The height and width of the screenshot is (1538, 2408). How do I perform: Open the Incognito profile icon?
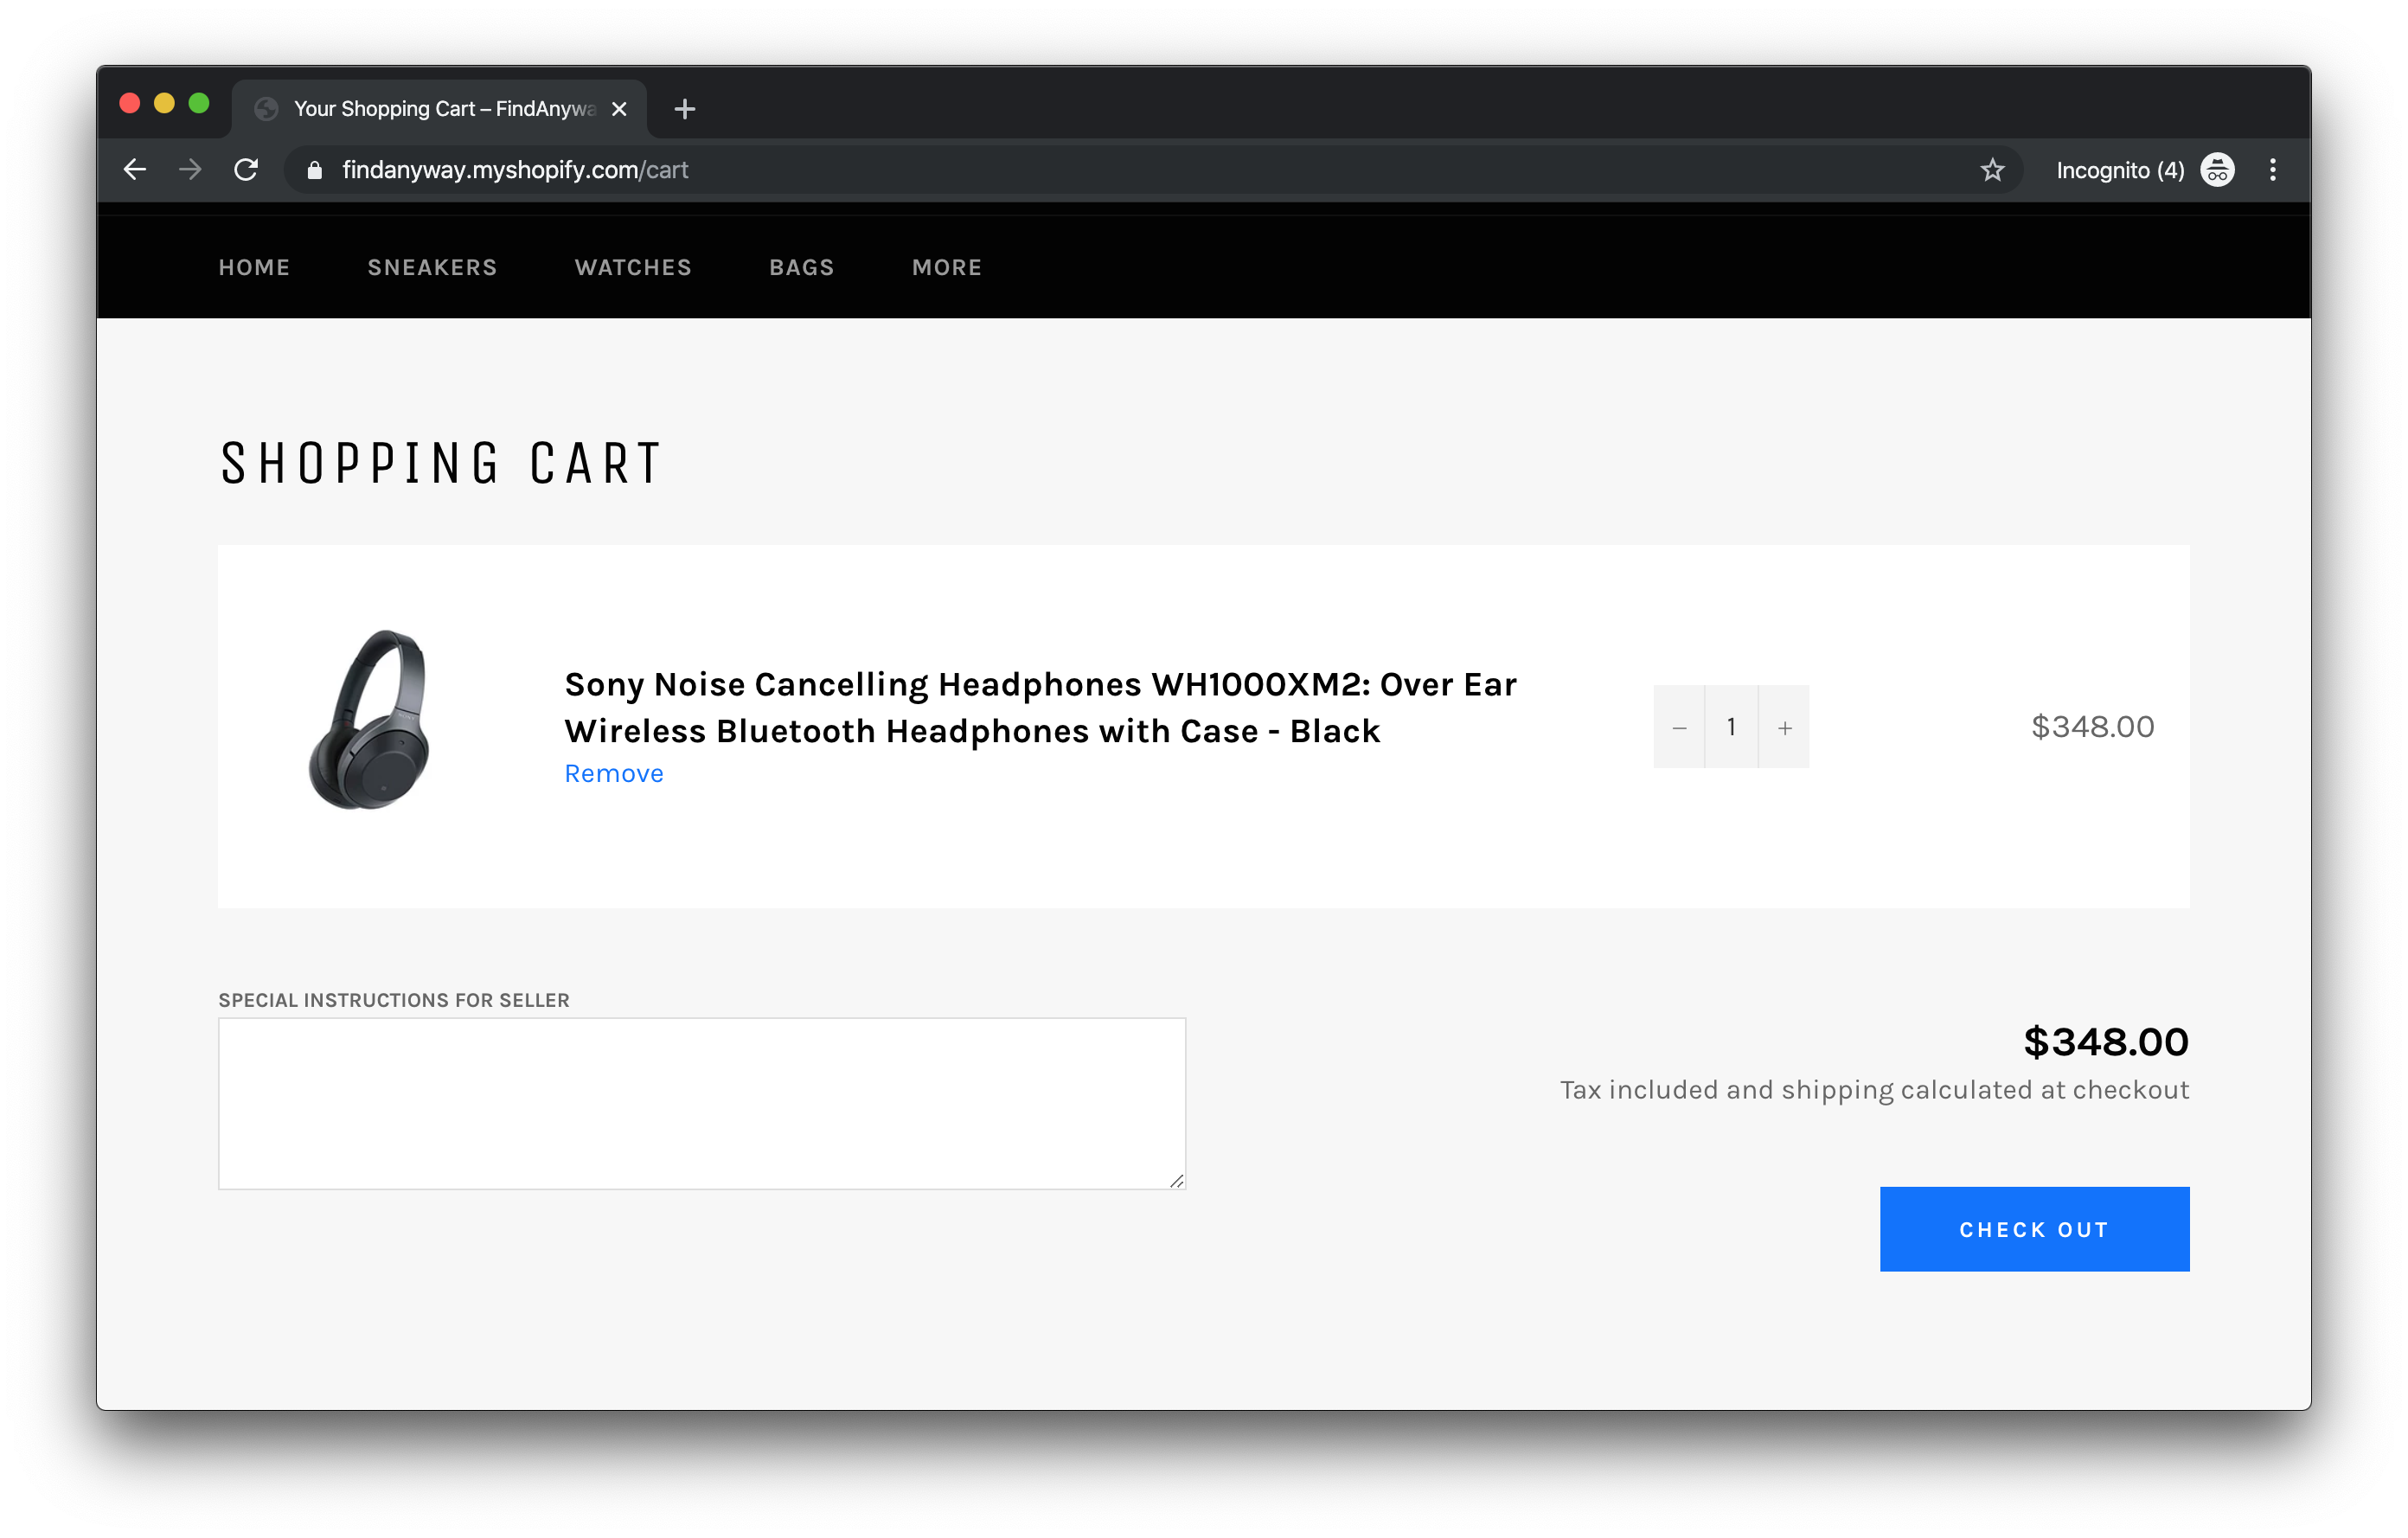[2217, 170]
